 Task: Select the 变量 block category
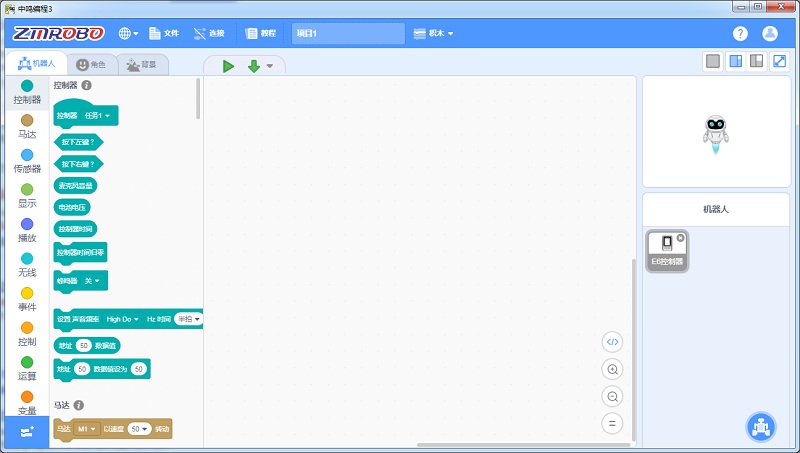27,403
